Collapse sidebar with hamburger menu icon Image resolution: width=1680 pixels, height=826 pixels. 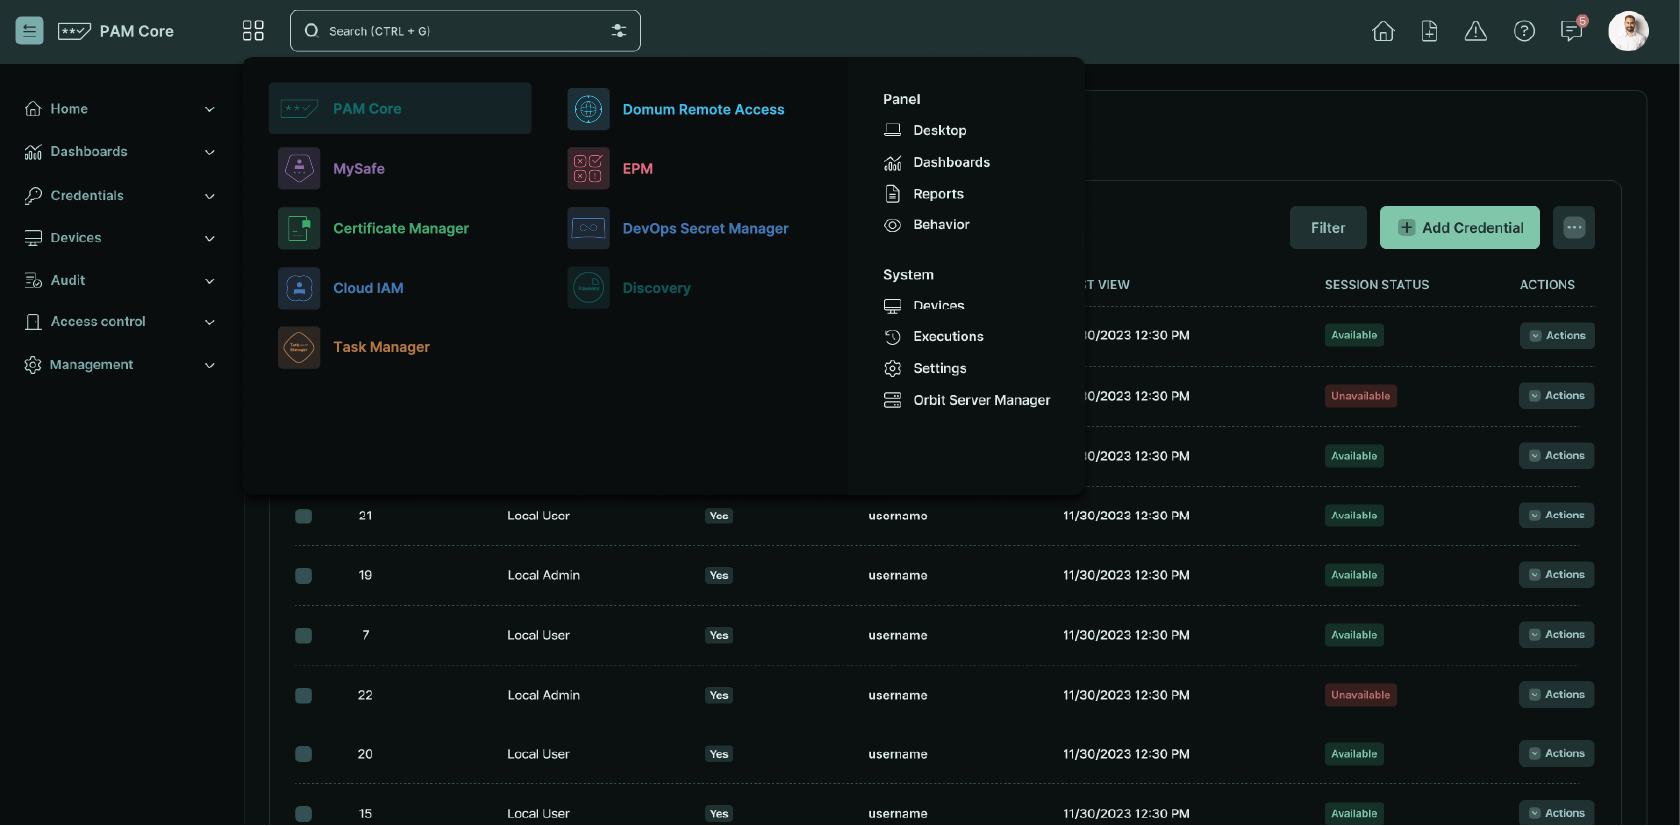pos(29,31)
